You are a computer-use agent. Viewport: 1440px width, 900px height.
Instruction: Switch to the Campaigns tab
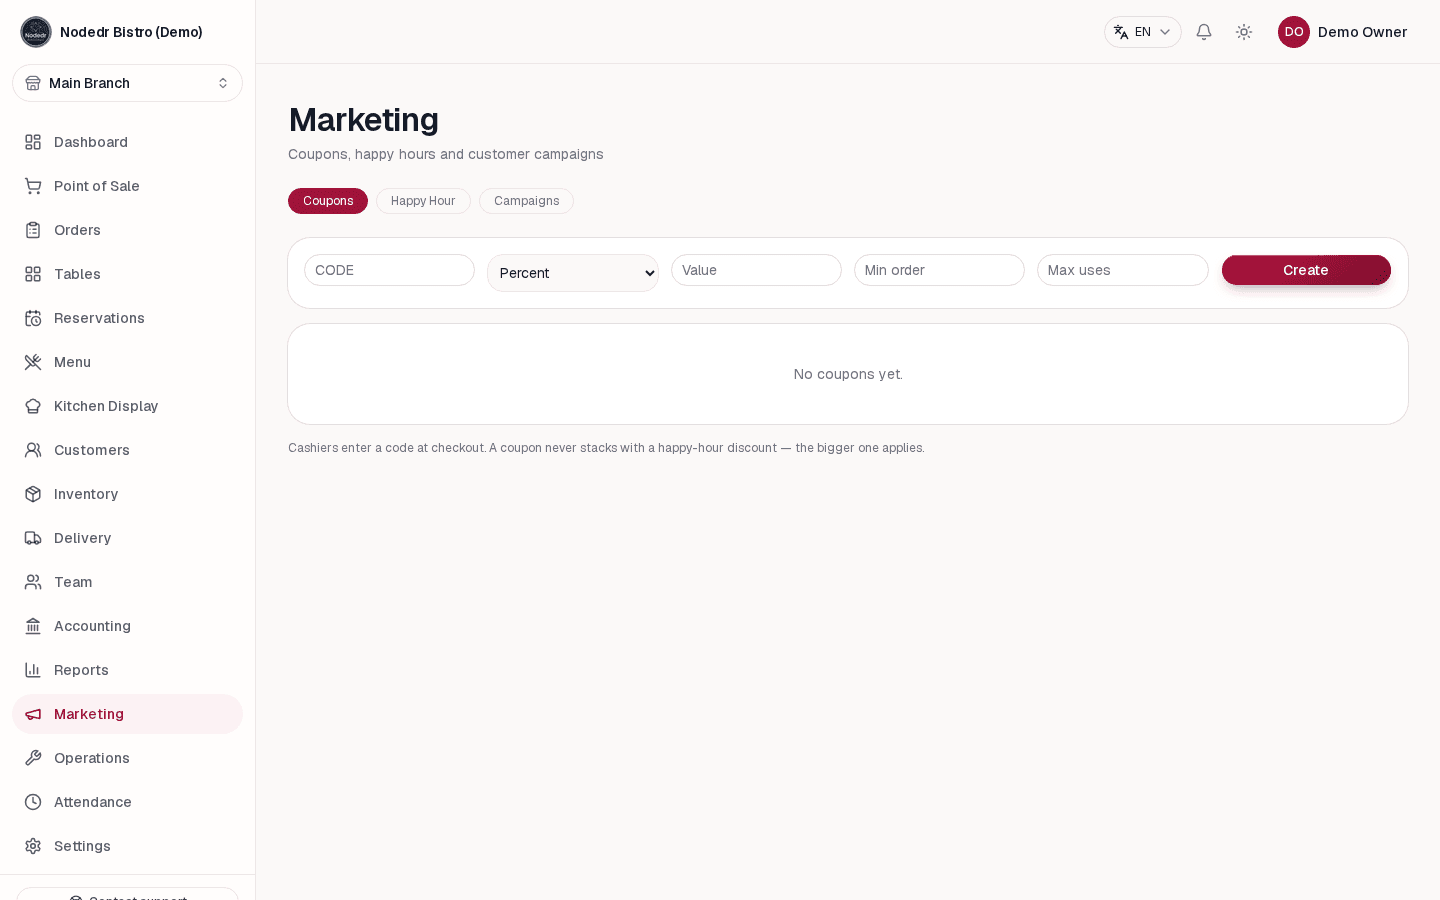click(526, 201)
